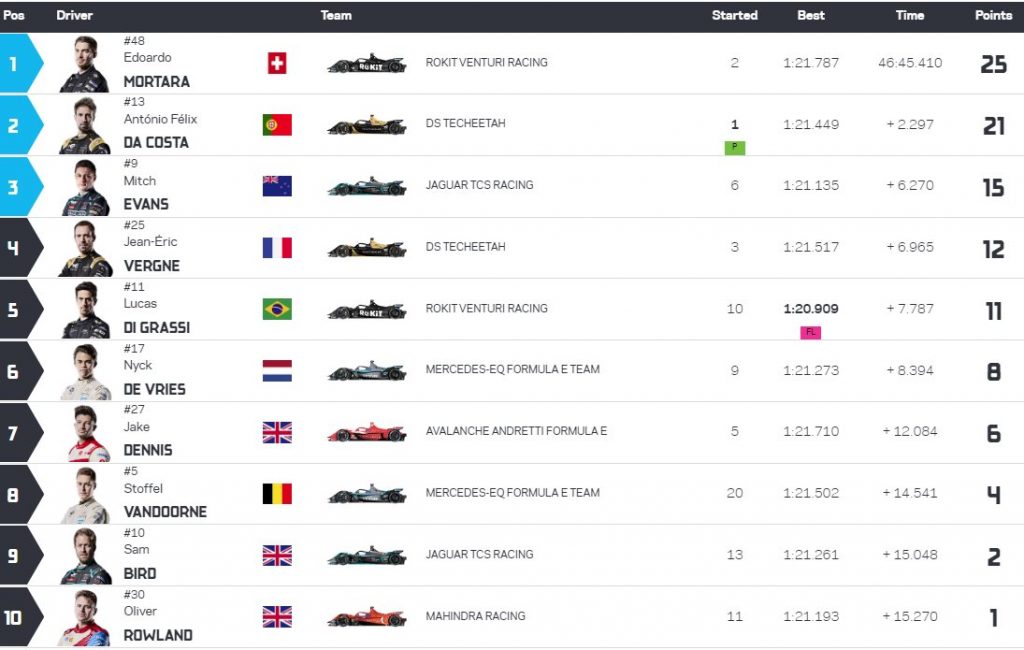This screenshot has width=1024, height=650.
Task: Open the EVANS driver name link
Action: pyautogui.click(x=146, y=204)
